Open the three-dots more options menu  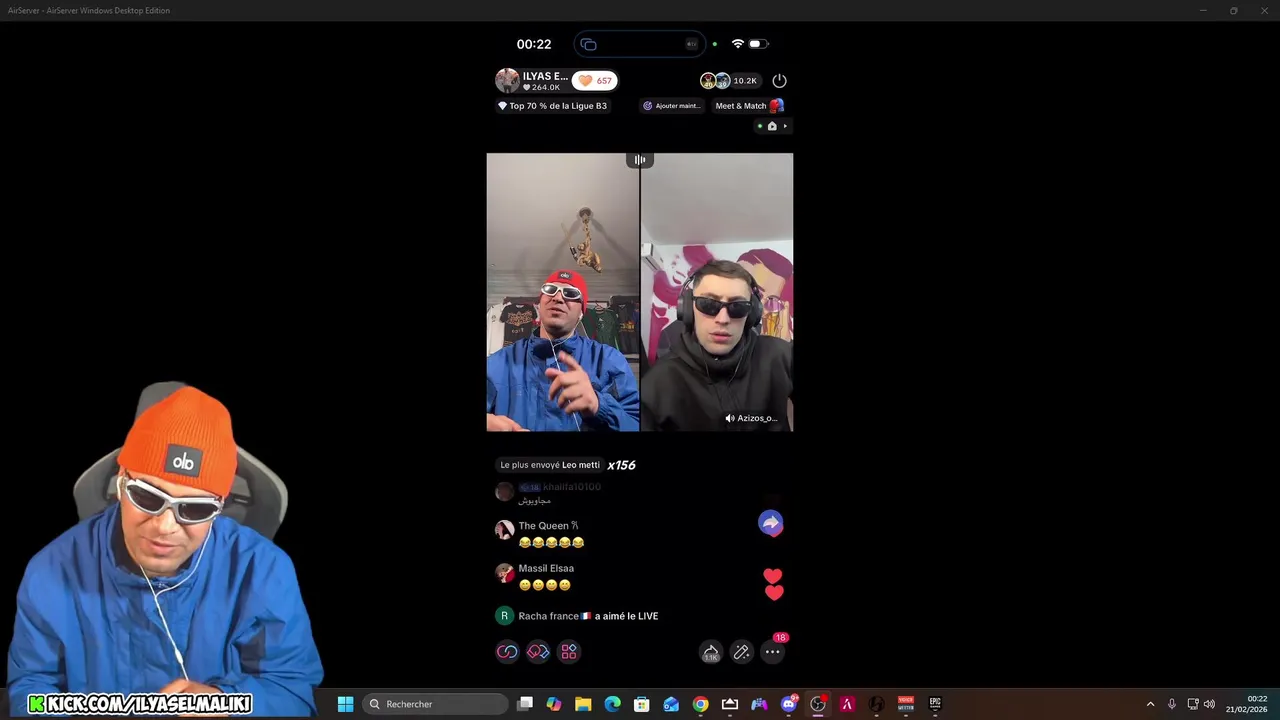[772, 652]
